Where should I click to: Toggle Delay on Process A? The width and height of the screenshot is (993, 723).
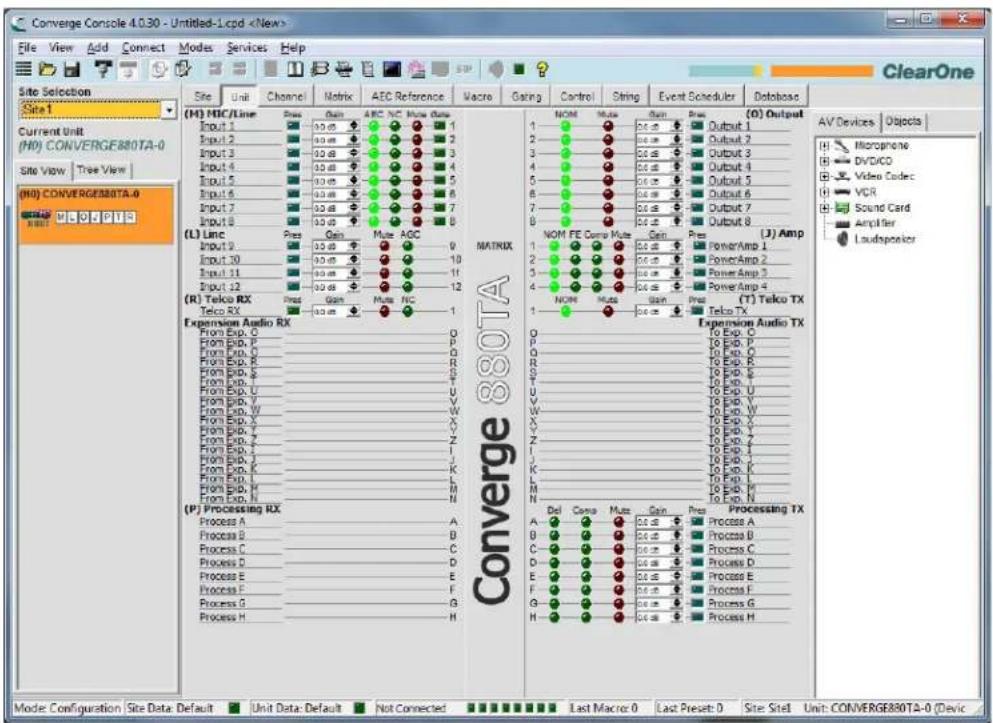(x=555, y=522)
